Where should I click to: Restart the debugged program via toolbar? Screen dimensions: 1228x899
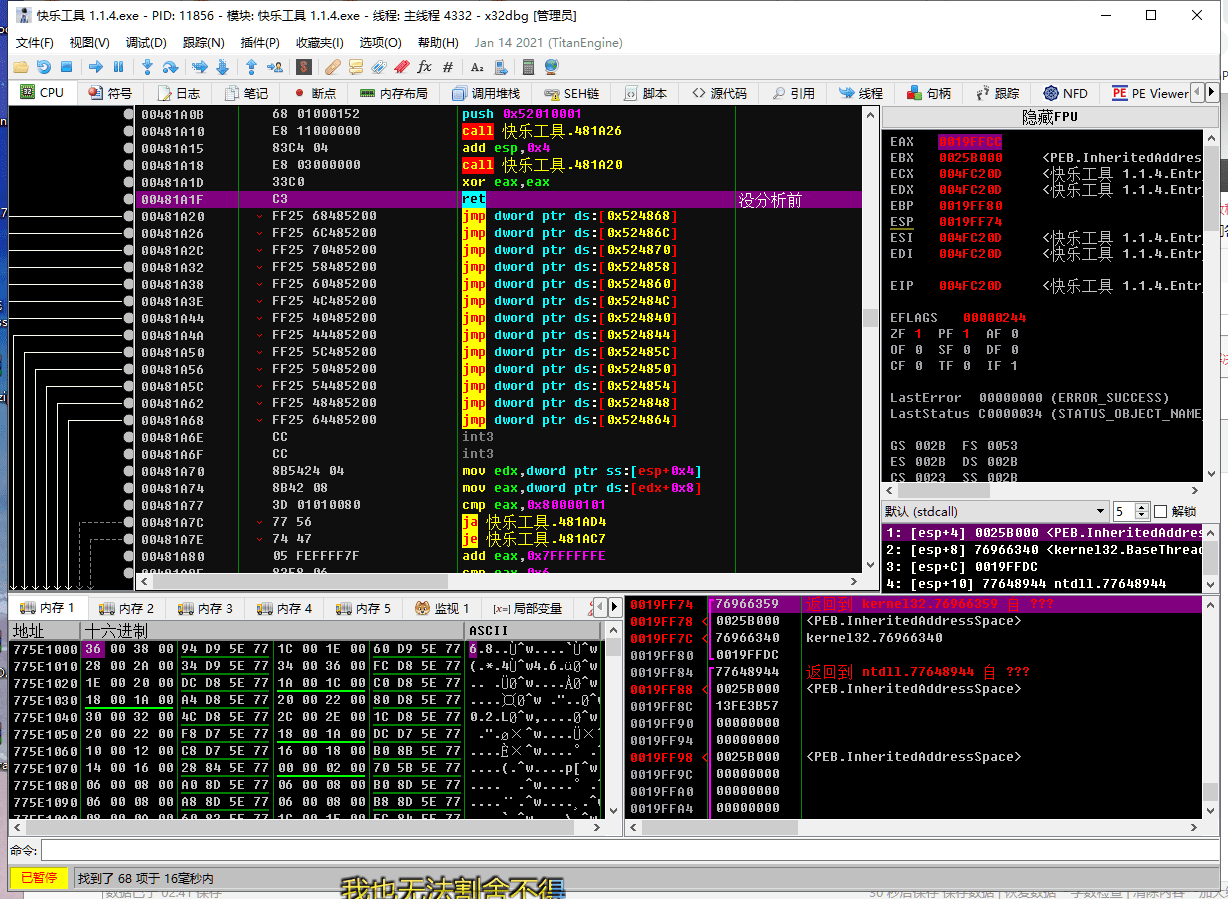point(43,67)
